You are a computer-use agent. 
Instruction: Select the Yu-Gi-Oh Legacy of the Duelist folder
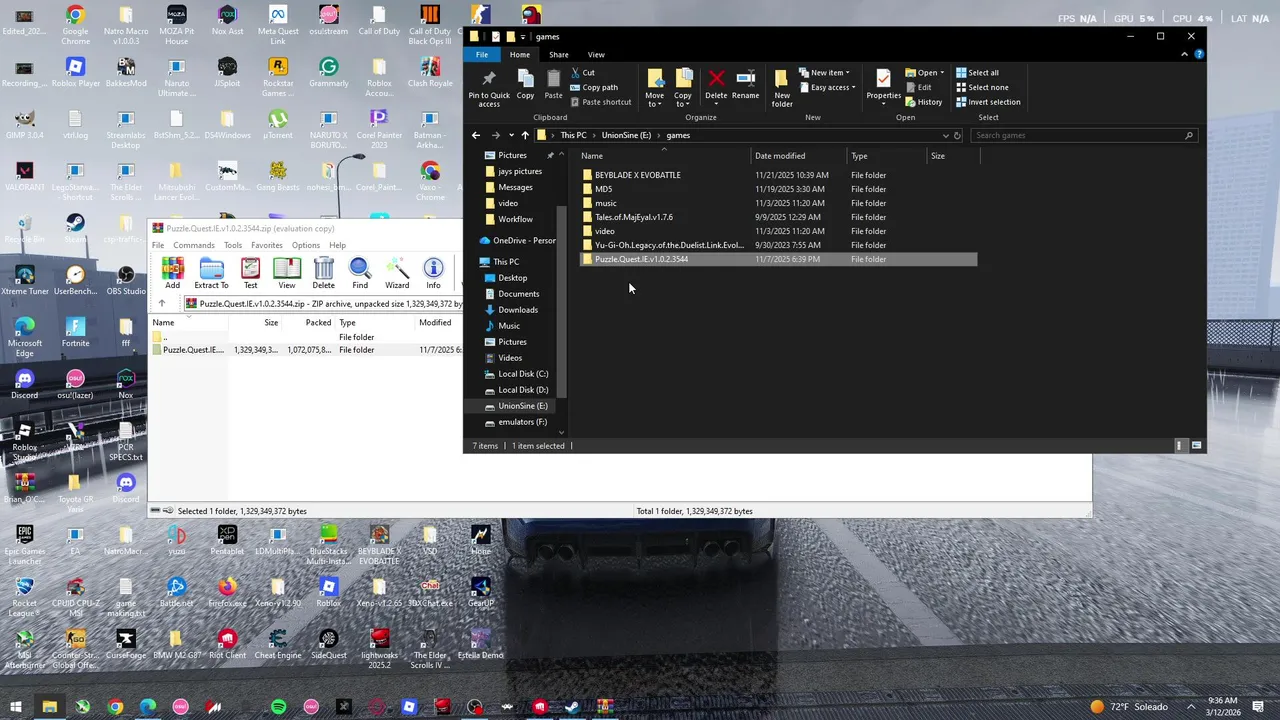pos(778,245)
